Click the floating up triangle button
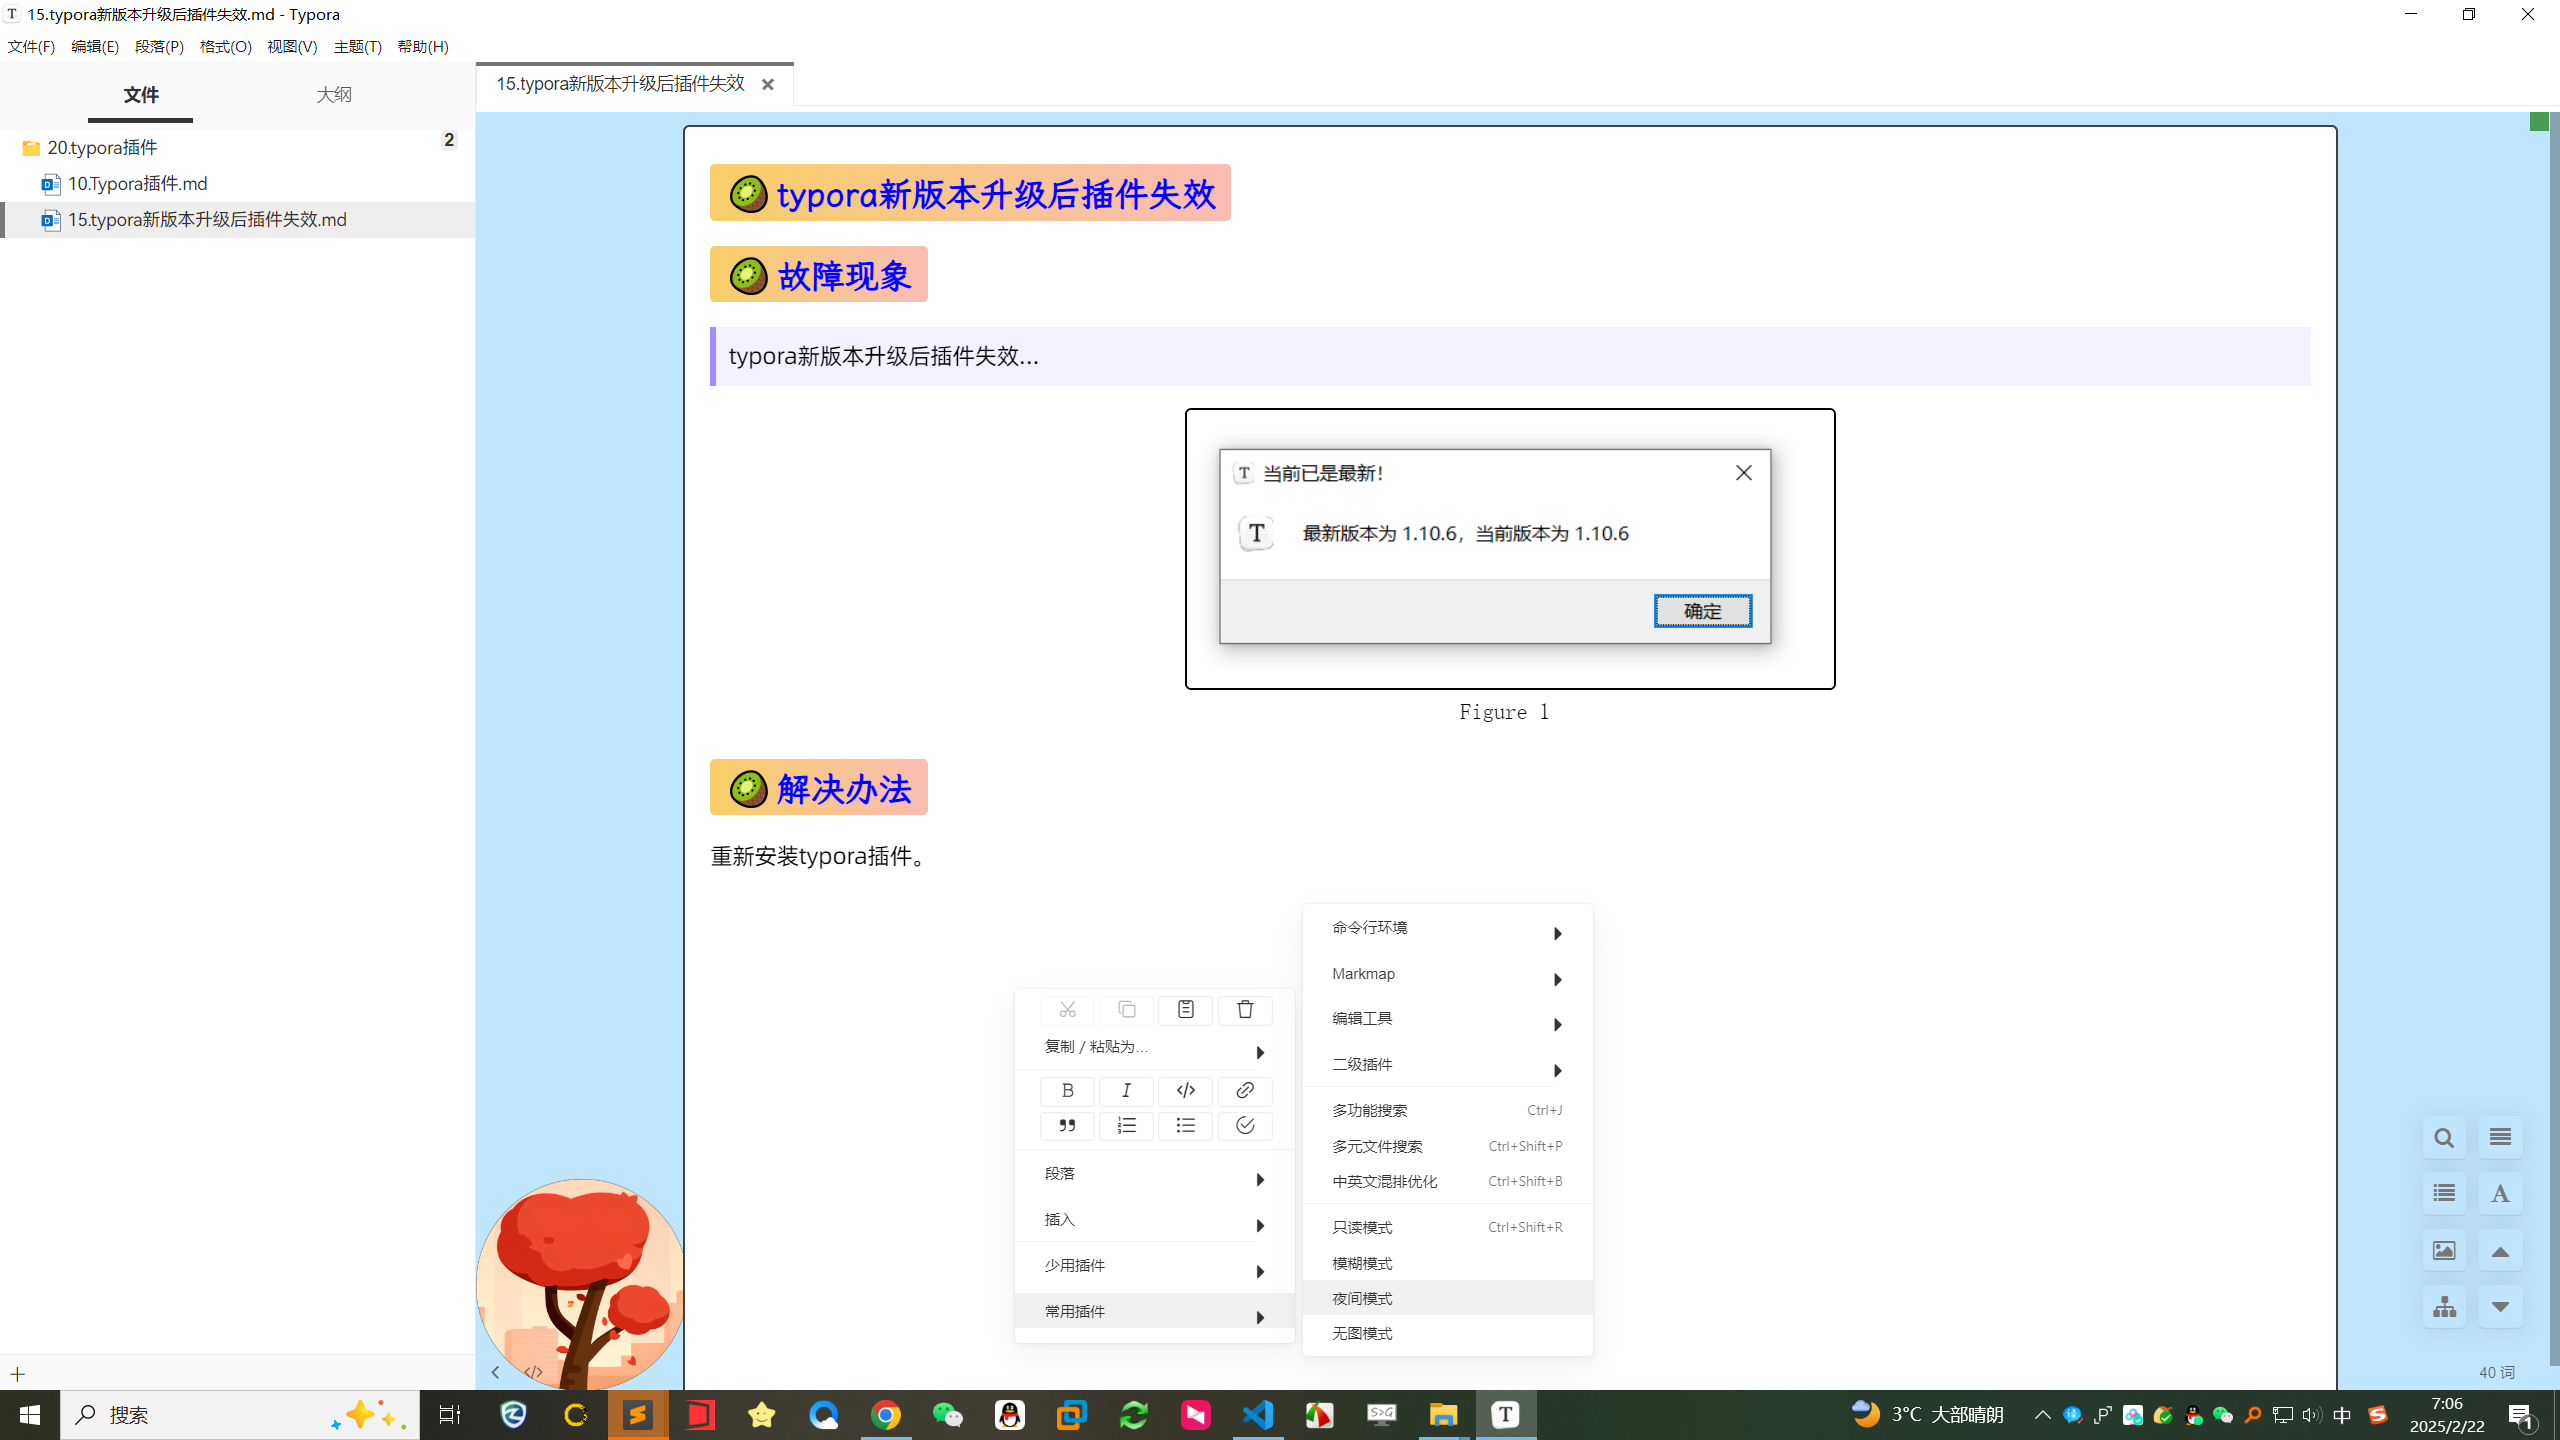 2500,1250
